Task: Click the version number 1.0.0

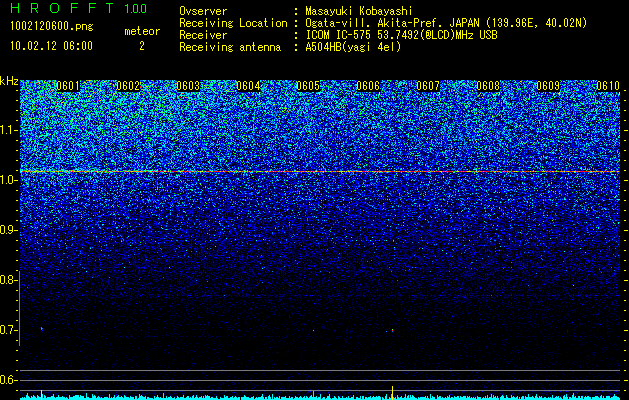Action: point(136,8)
